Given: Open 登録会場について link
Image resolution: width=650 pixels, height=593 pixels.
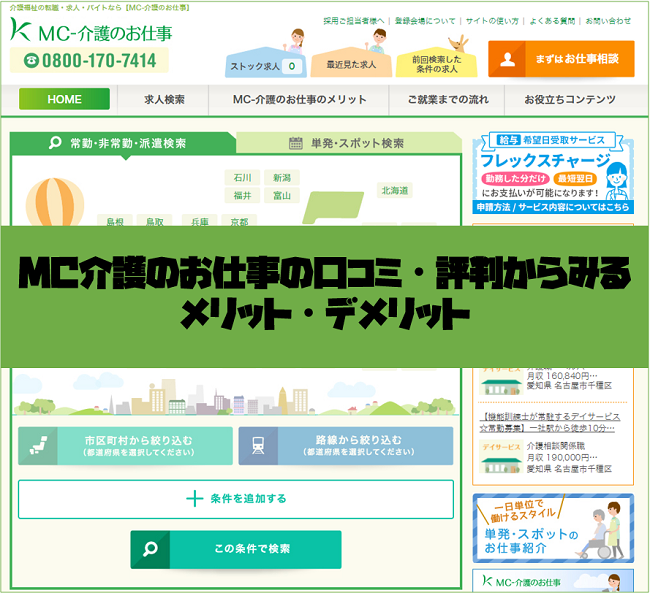Looking at the screenshot, I should (x=425, y=21).
